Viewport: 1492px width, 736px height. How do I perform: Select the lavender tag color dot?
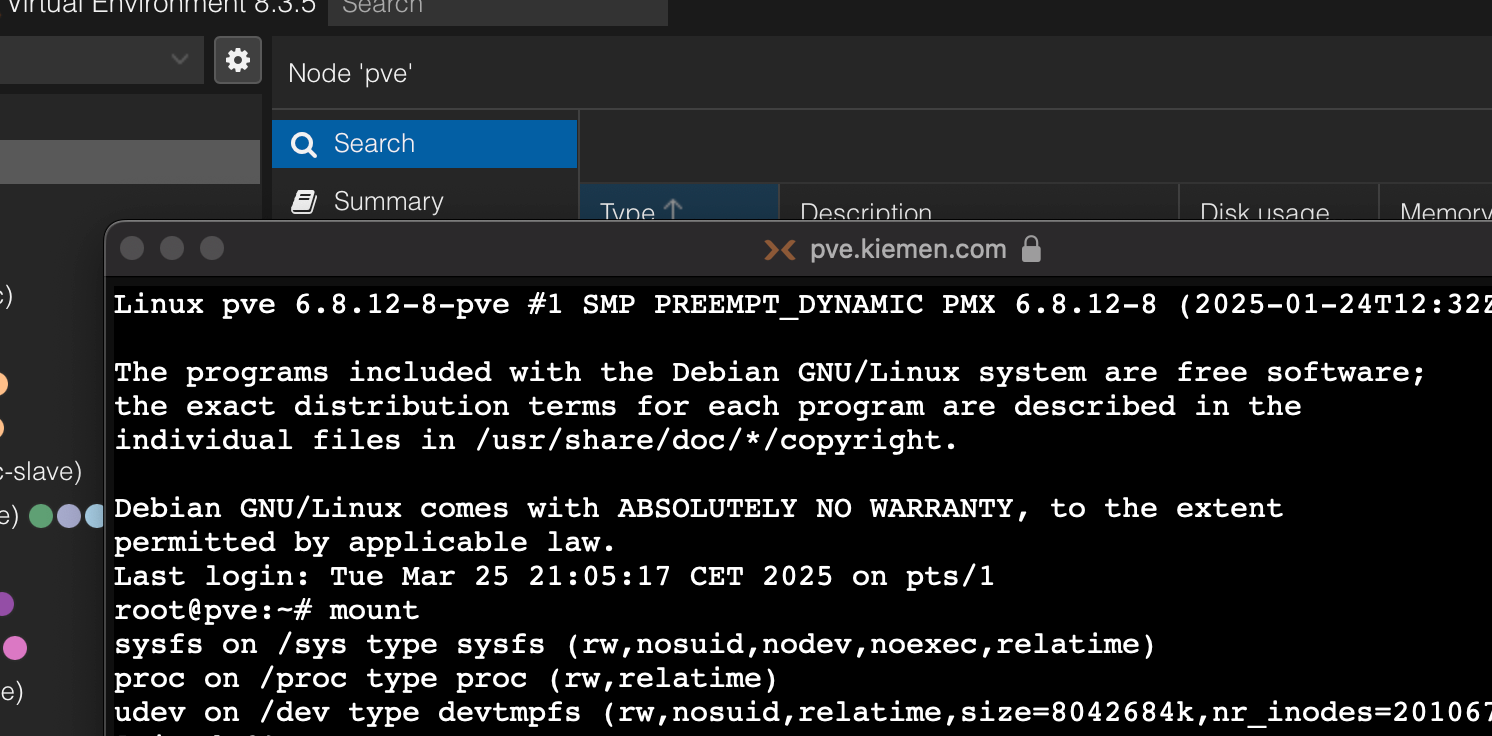[x=69, y=516]
